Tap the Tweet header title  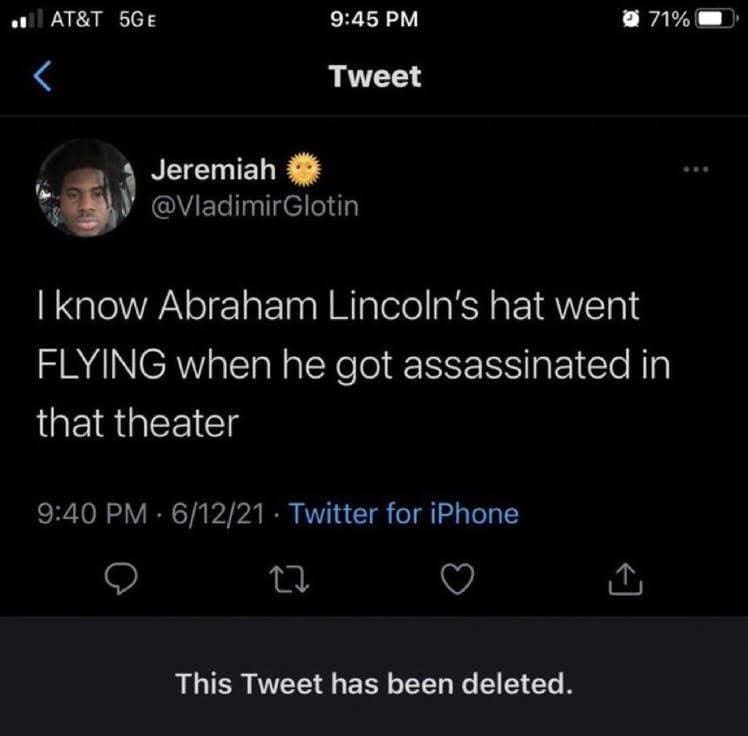point(376,77)
